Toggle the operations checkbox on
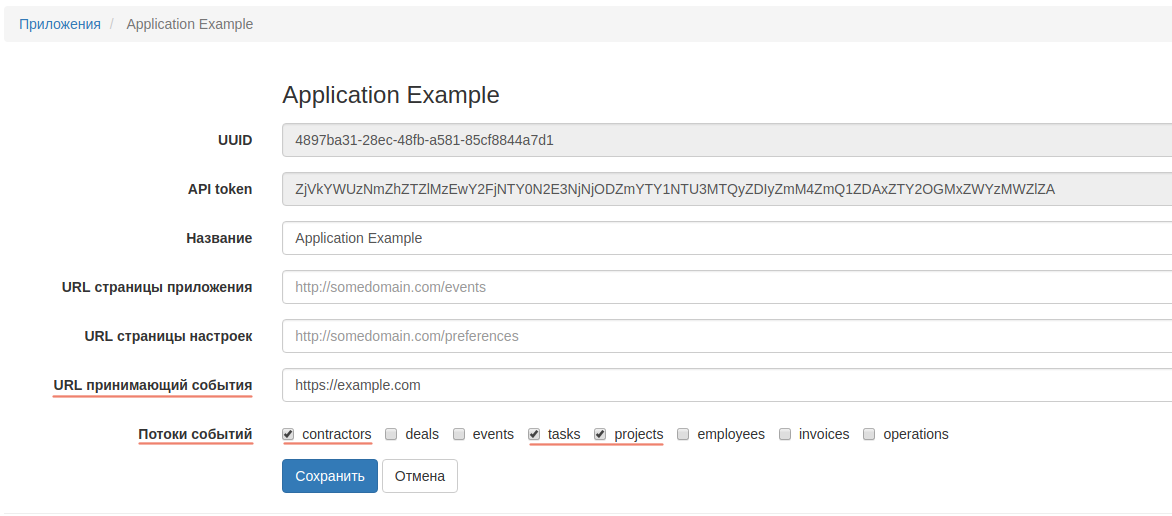1172x516 pixels. [869, 434]
